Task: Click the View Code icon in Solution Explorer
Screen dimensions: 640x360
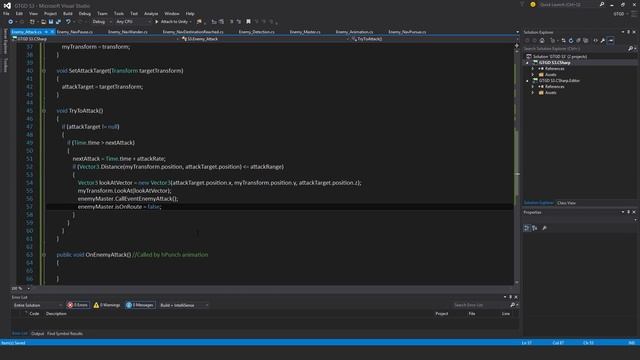Action: click(596, 40)
